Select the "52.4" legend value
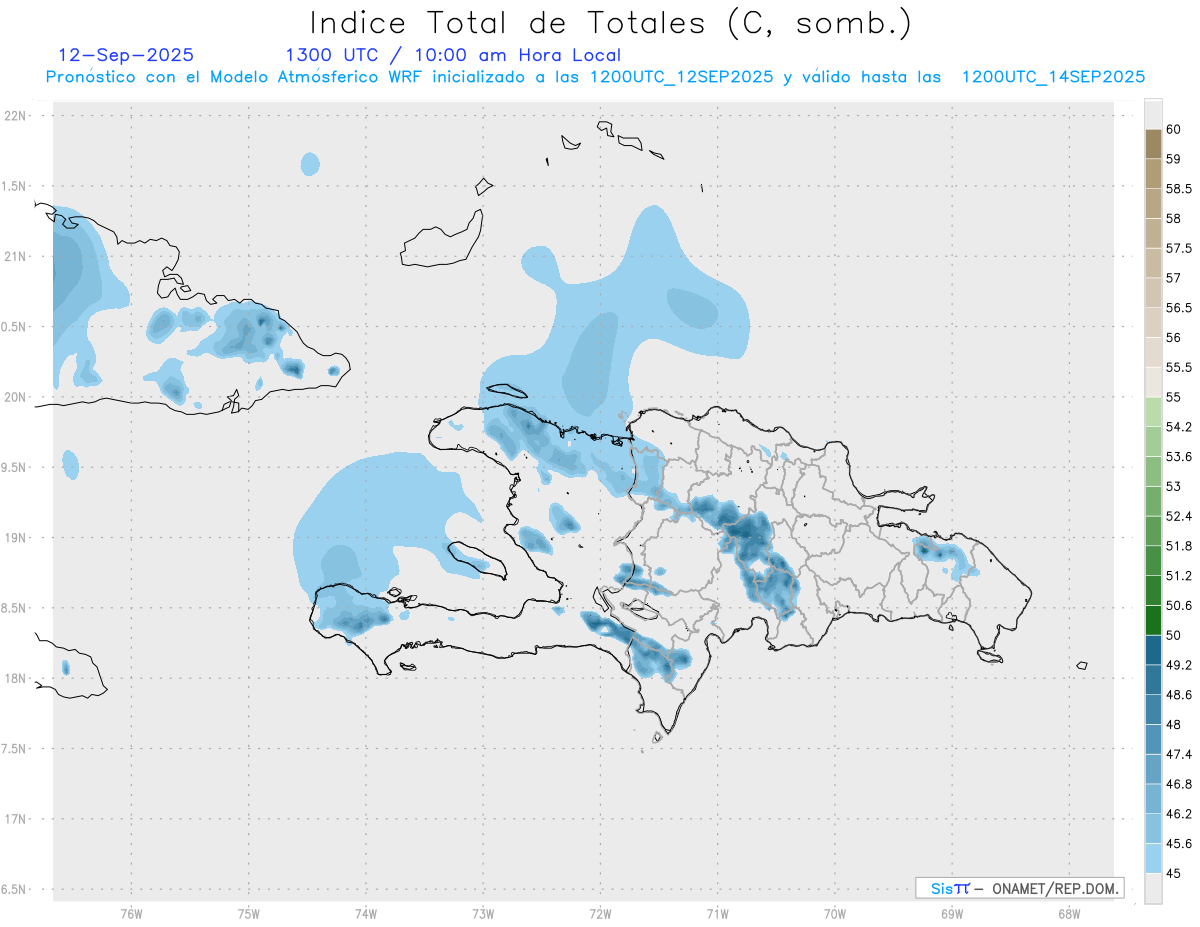This screenshot has width=1200, height=927. 1178,516
